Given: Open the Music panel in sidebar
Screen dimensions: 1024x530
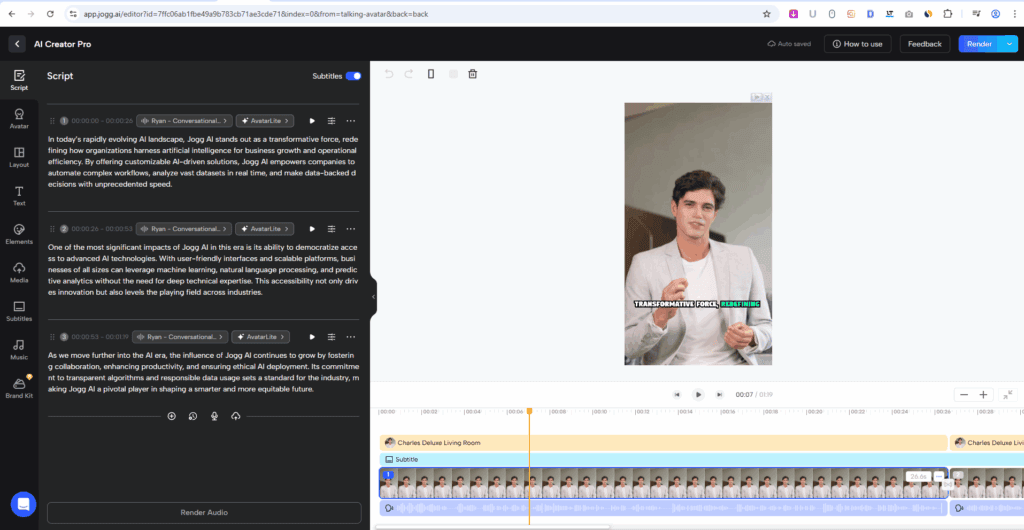Looking at the screenshot, I should click(19, 348).
